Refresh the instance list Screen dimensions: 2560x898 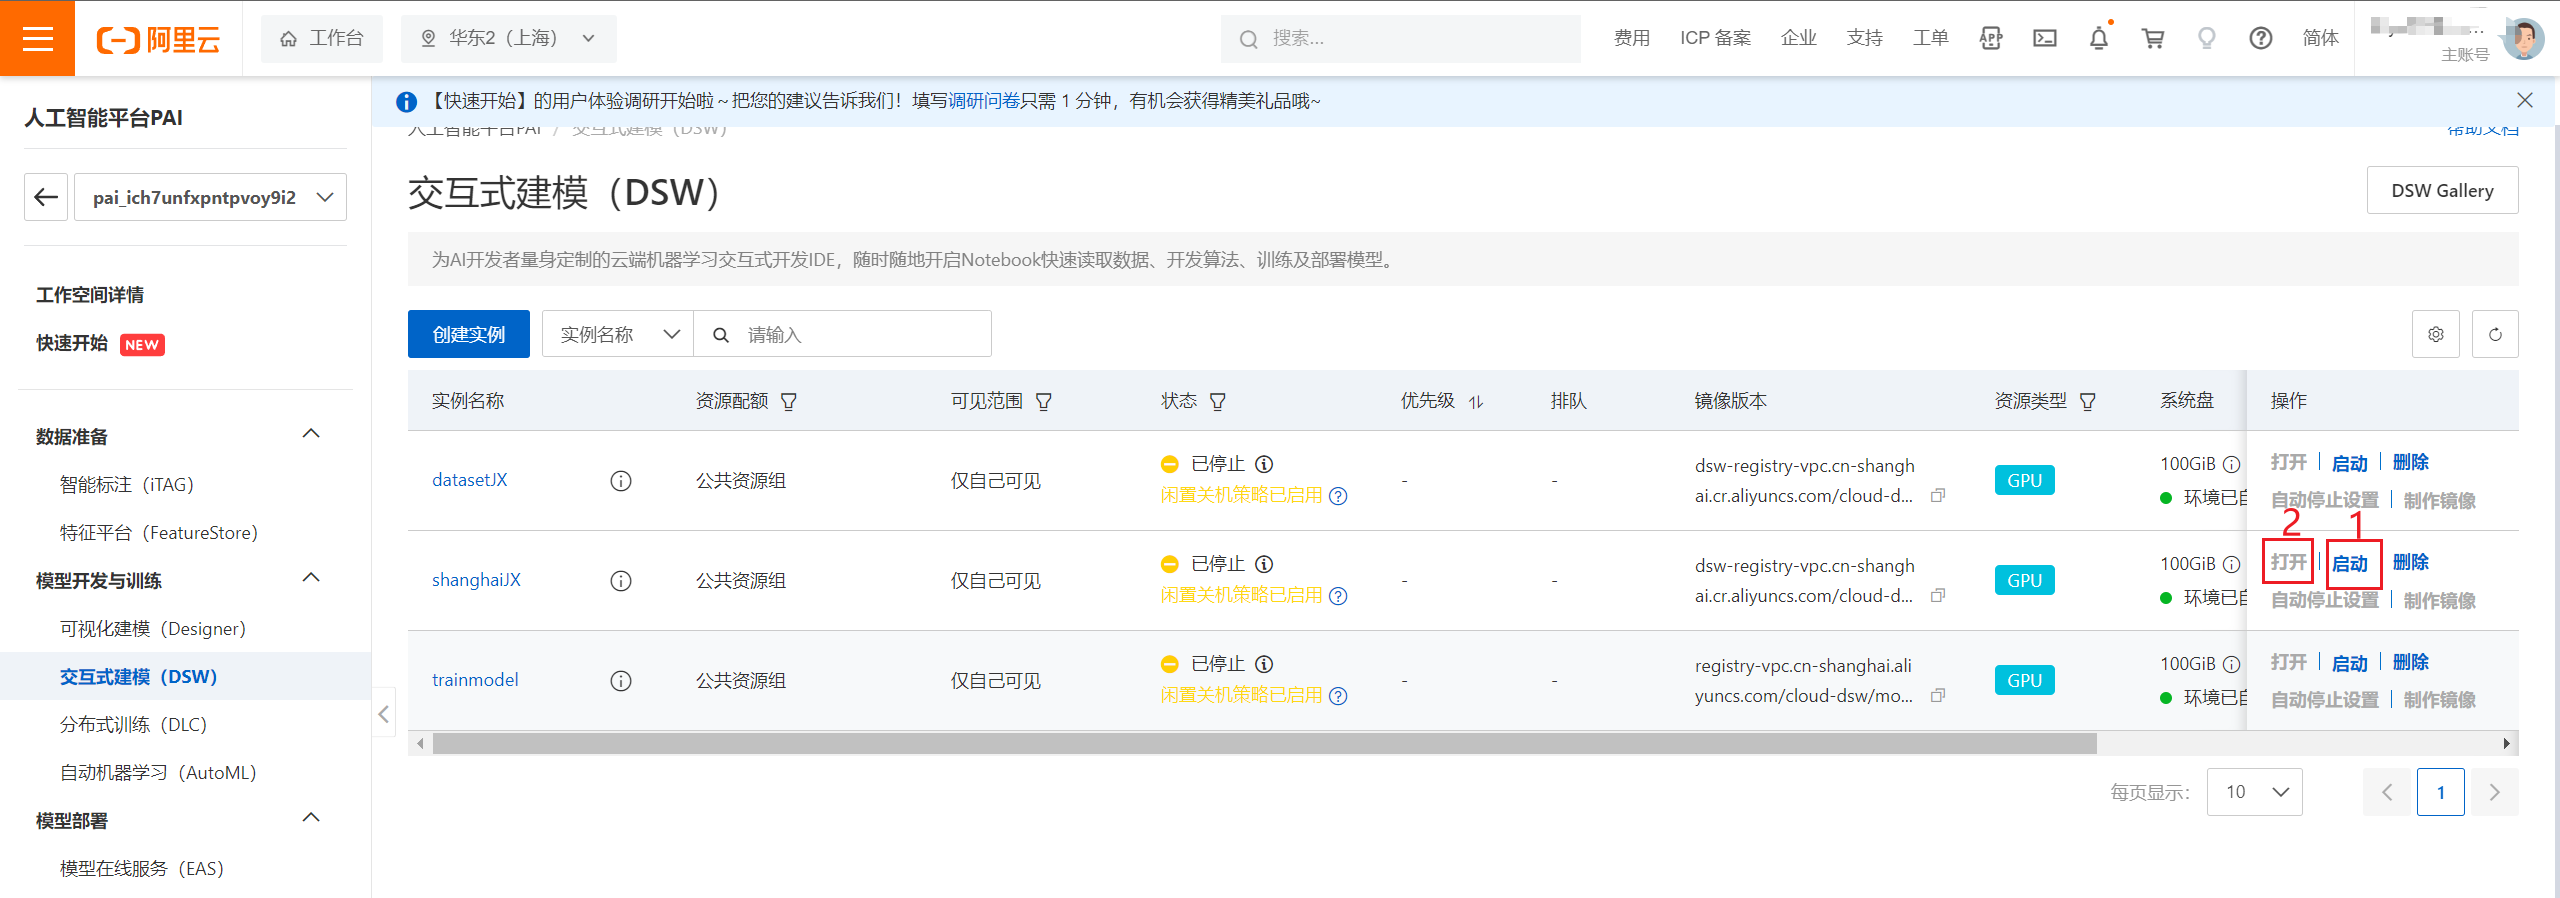pyautogui.click(x=2495, y=334)
